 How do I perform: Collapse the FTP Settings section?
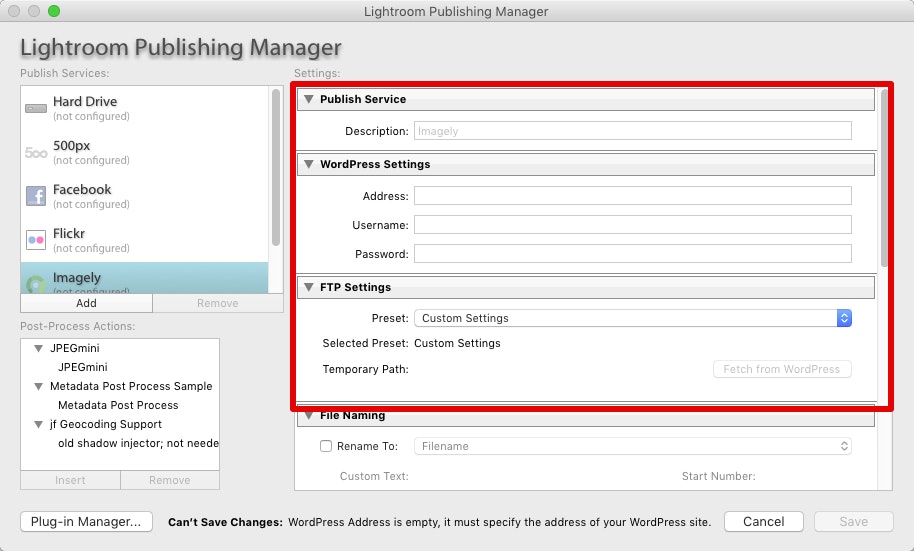[x=309, y=287]
